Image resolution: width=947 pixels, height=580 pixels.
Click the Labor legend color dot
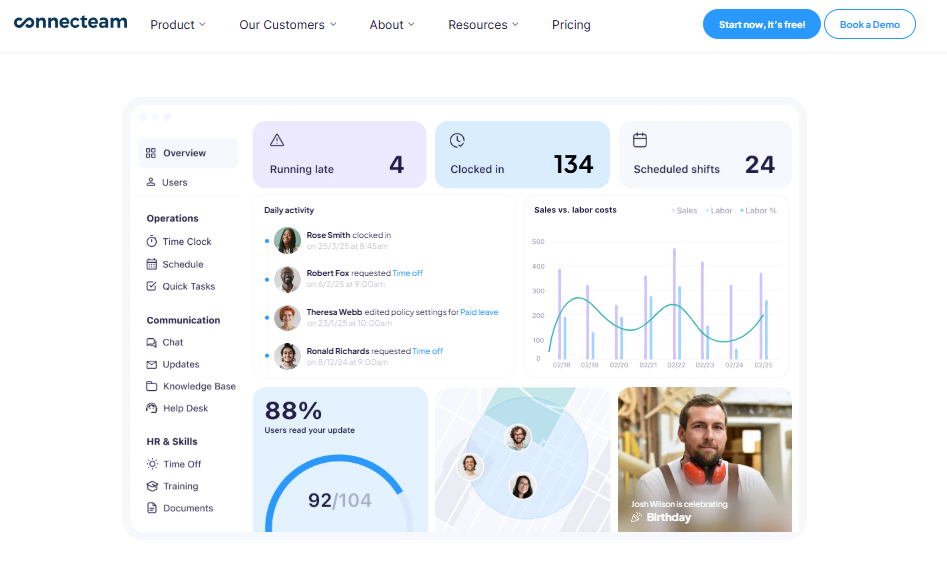tap(707, 211)
